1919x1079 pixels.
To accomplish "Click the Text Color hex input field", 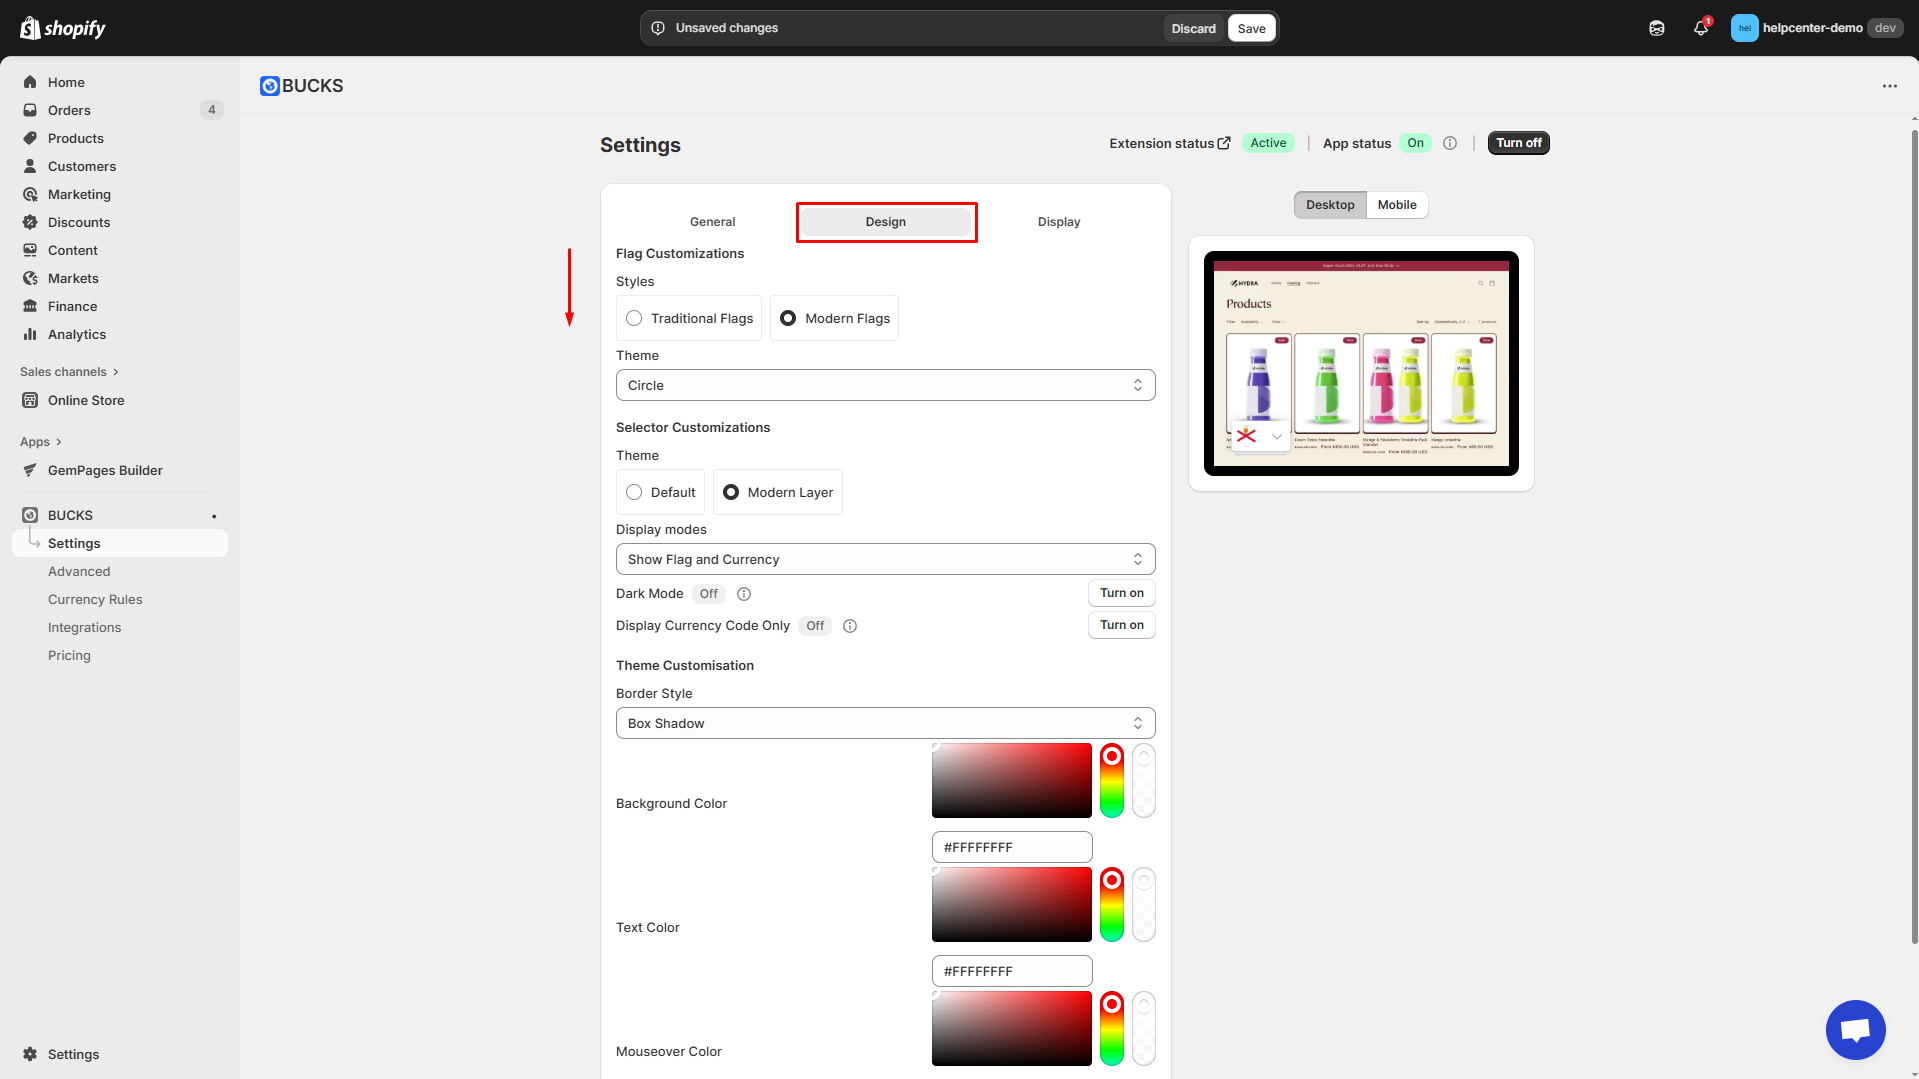I will coord(1011,971).
